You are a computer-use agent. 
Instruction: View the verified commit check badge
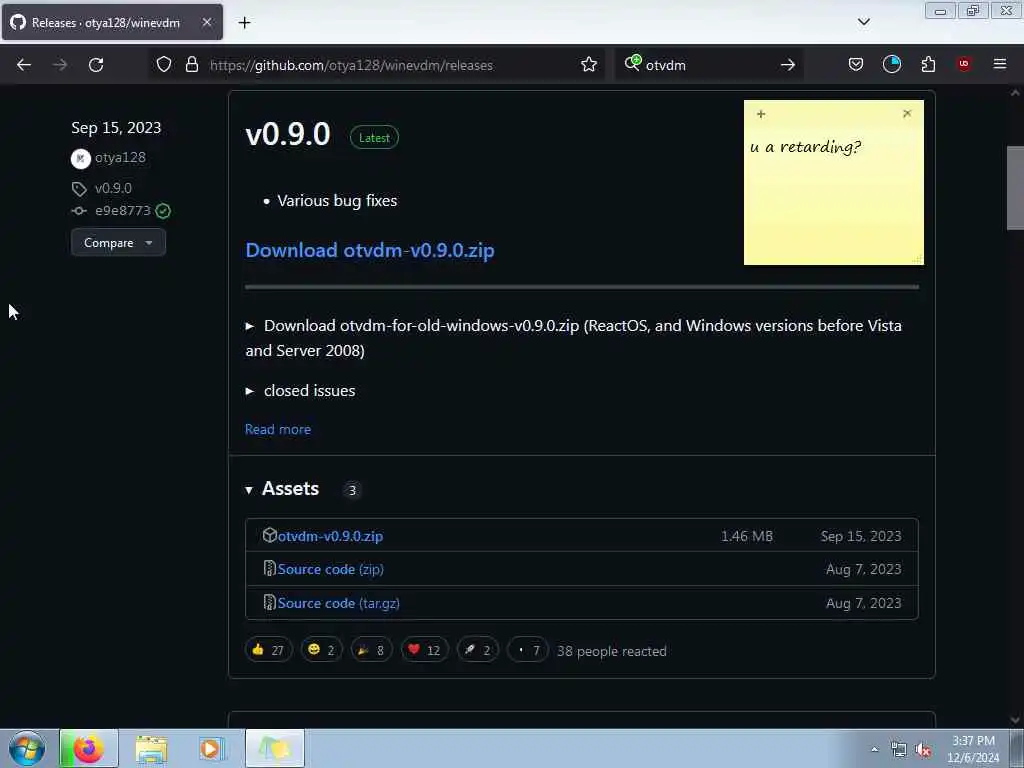[x=163, y=211]
